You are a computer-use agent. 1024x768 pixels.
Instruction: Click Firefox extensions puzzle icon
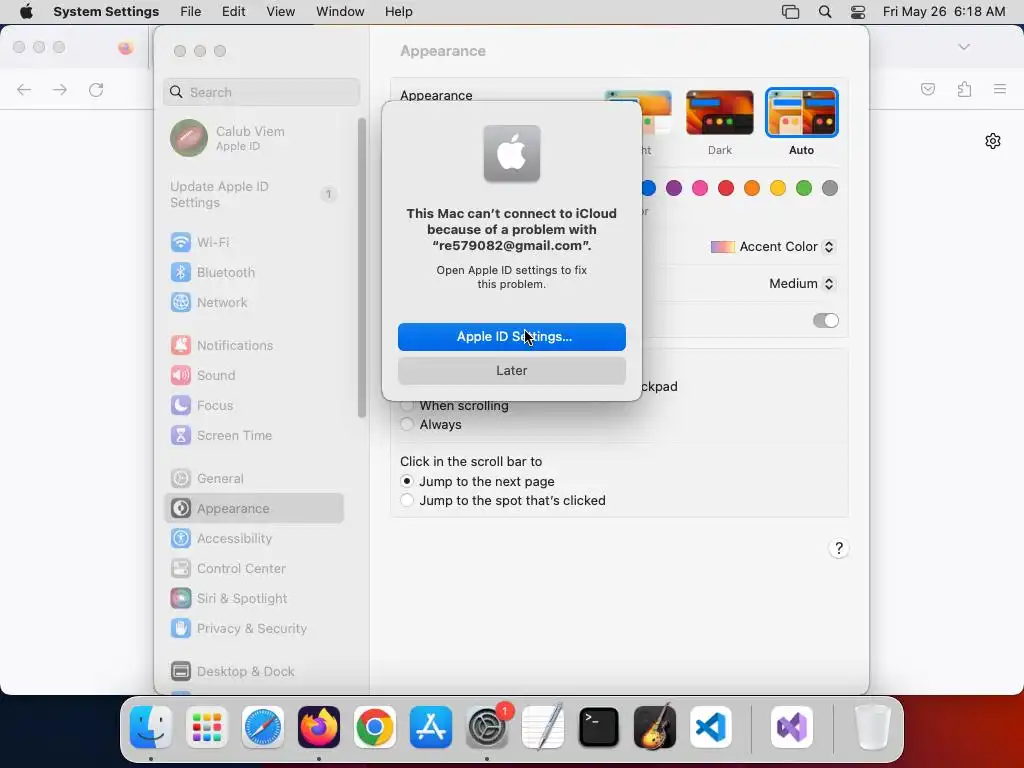pyautogui.click(x=965, y=89)
